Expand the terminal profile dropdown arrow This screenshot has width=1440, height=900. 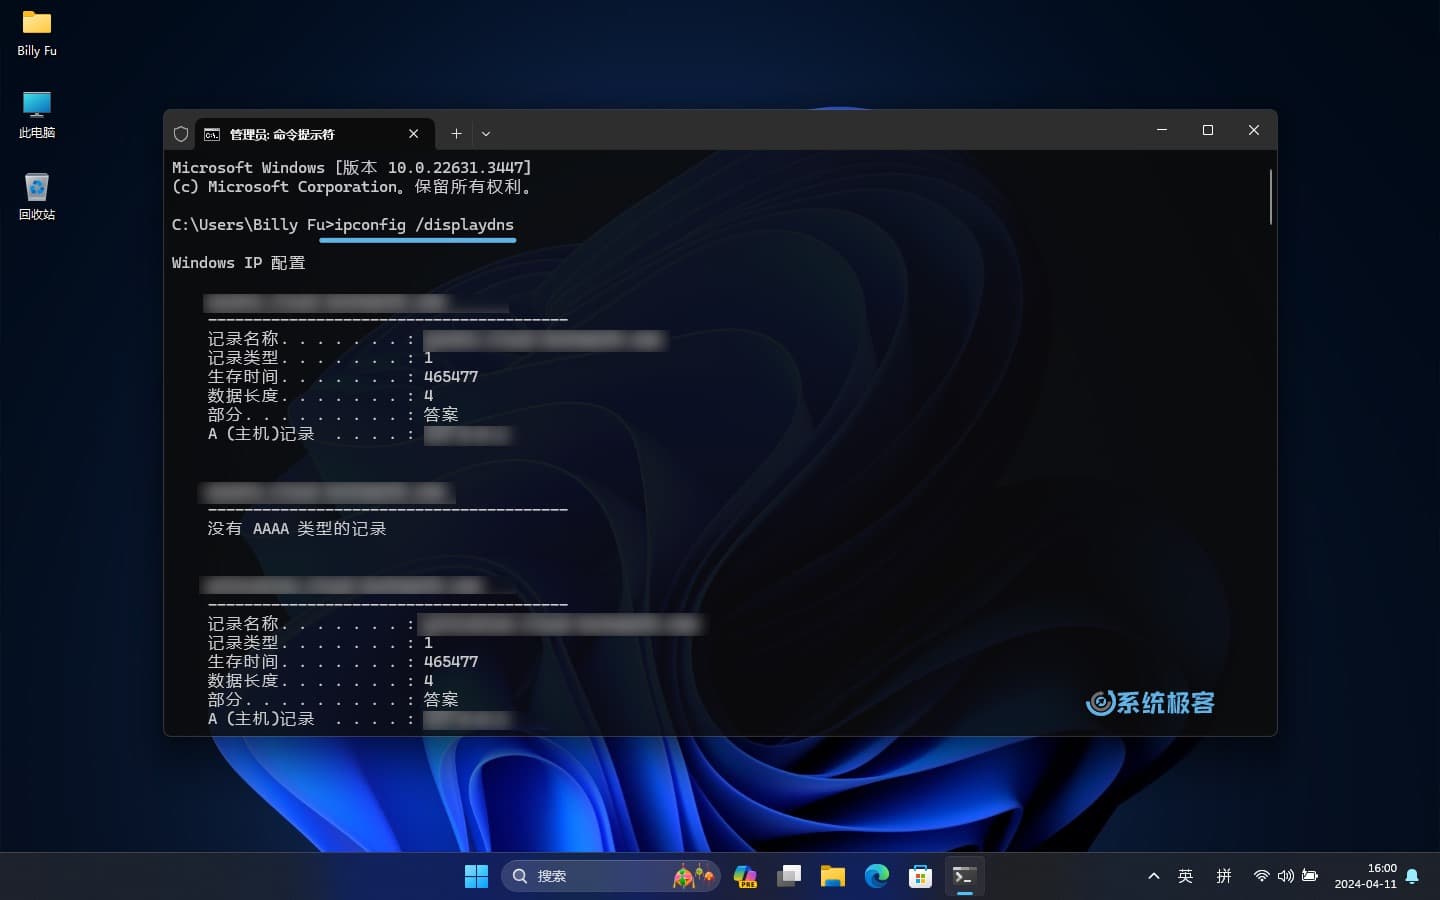pos(486,134)
